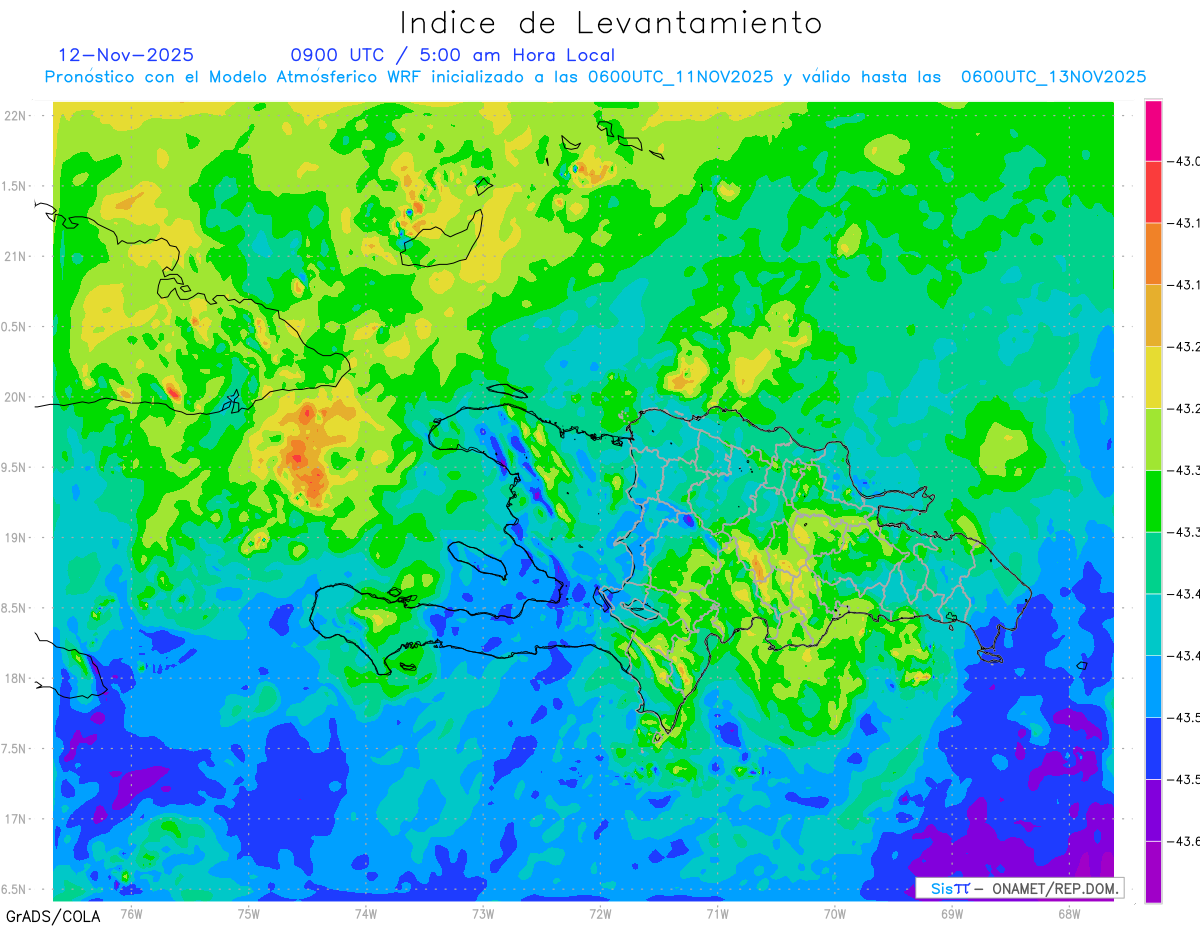This screenshot has width=1200, height=927.
Task: Click the '72W' longitude label
Action: point(600,913)
